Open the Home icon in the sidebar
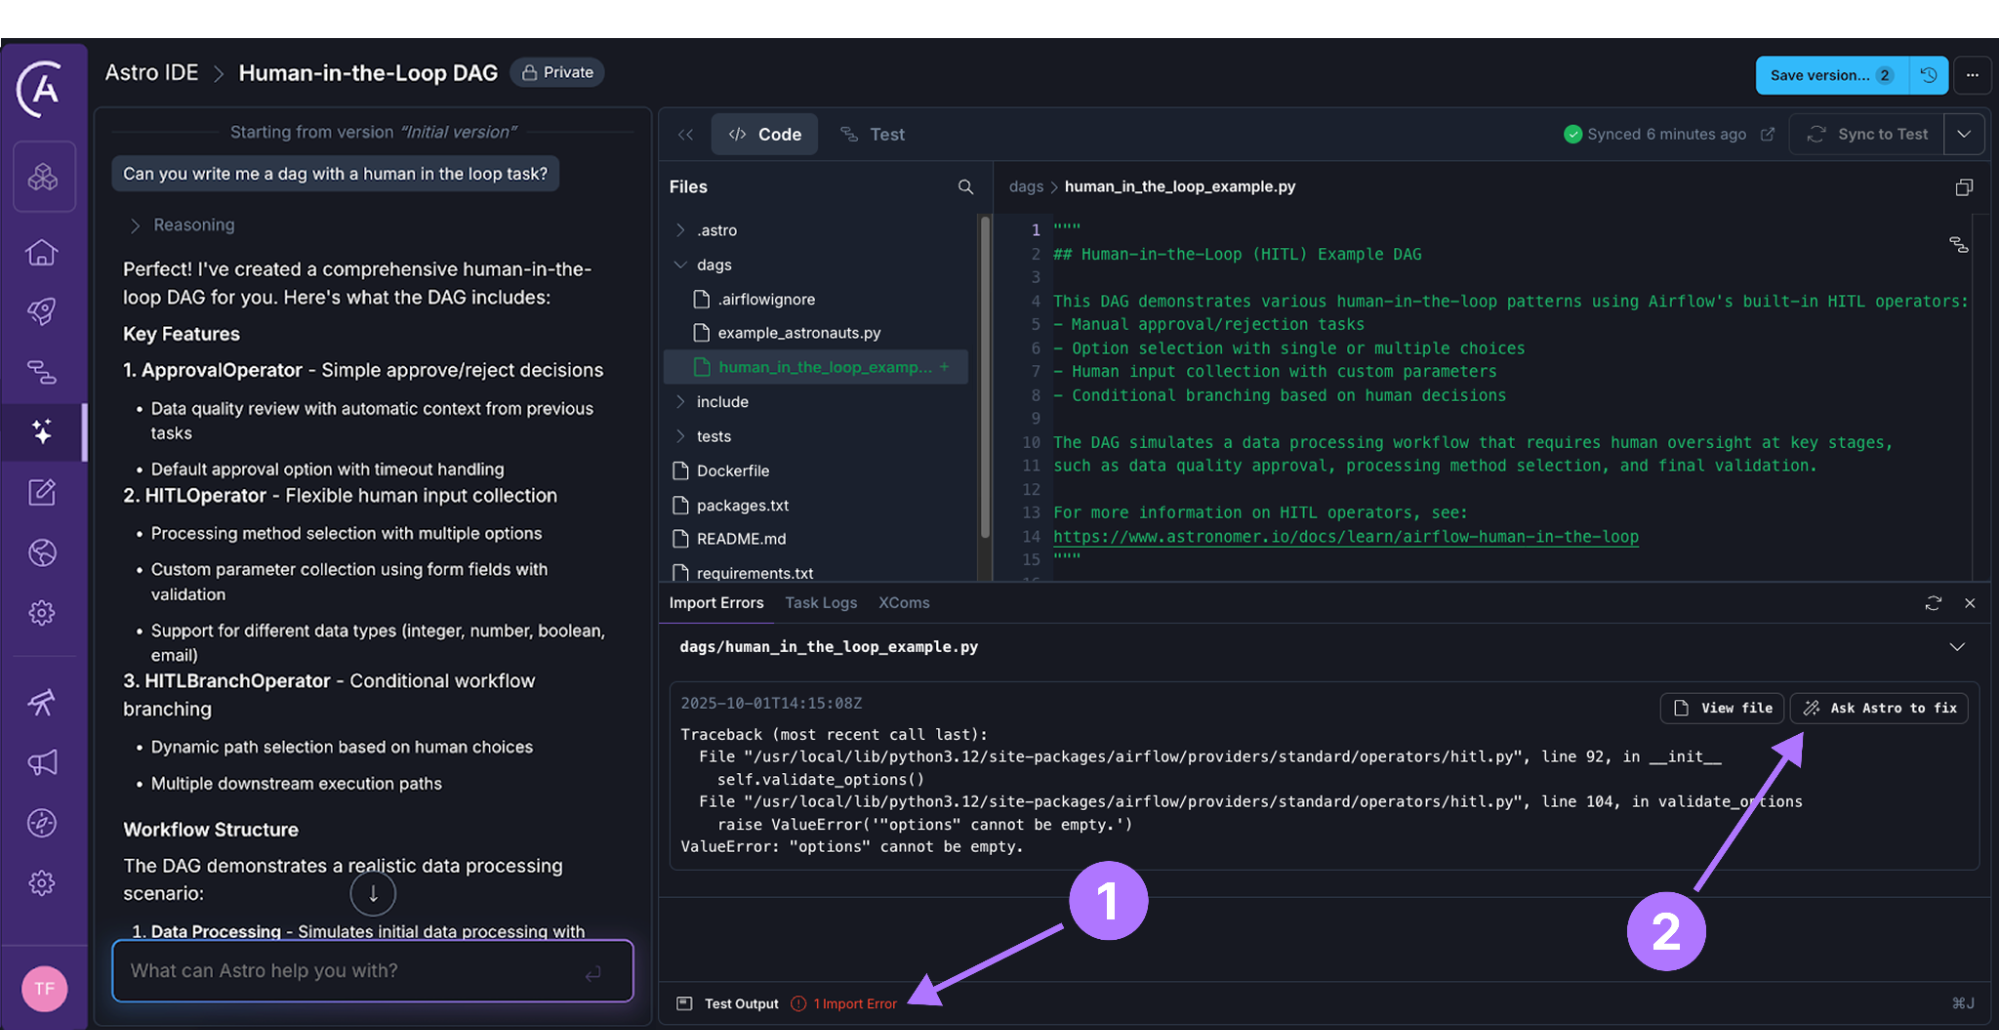The width and height of the screenshot is (1999, 1030). point(42,252)
